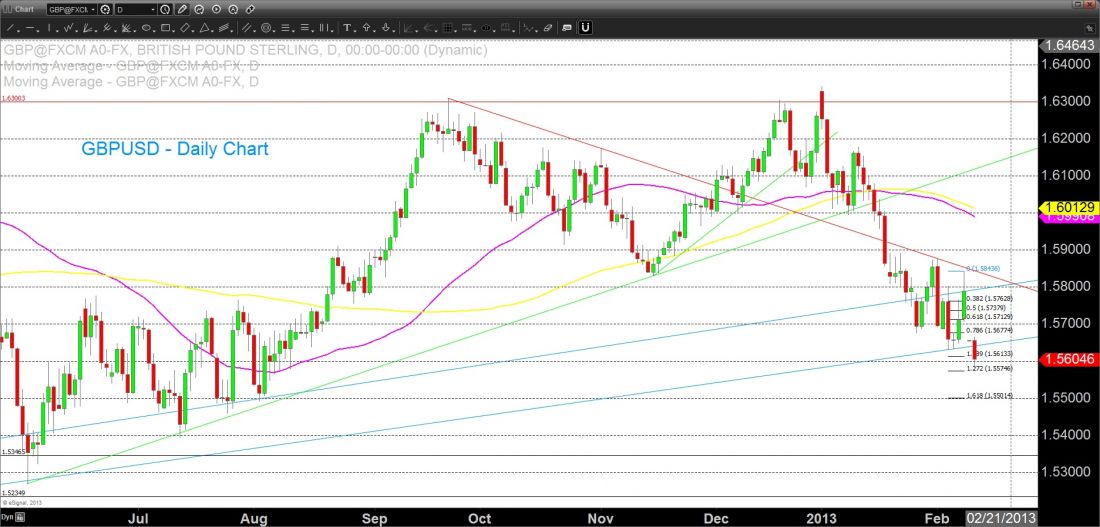The image size is (1100, 527).
Task: Click the Chart window title tab
Action: [22, 7]
